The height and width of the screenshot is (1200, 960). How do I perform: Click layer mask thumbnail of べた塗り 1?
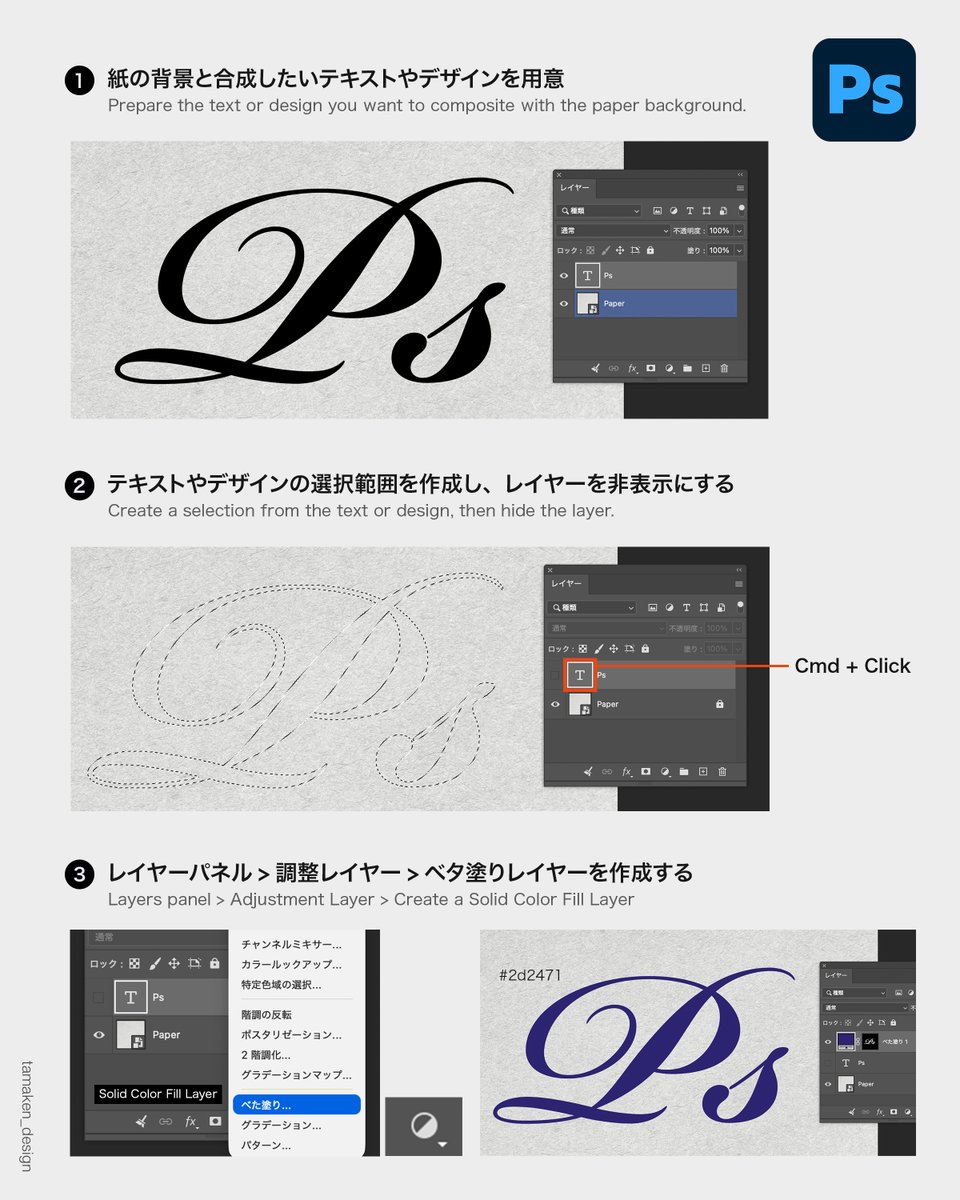870,1041
